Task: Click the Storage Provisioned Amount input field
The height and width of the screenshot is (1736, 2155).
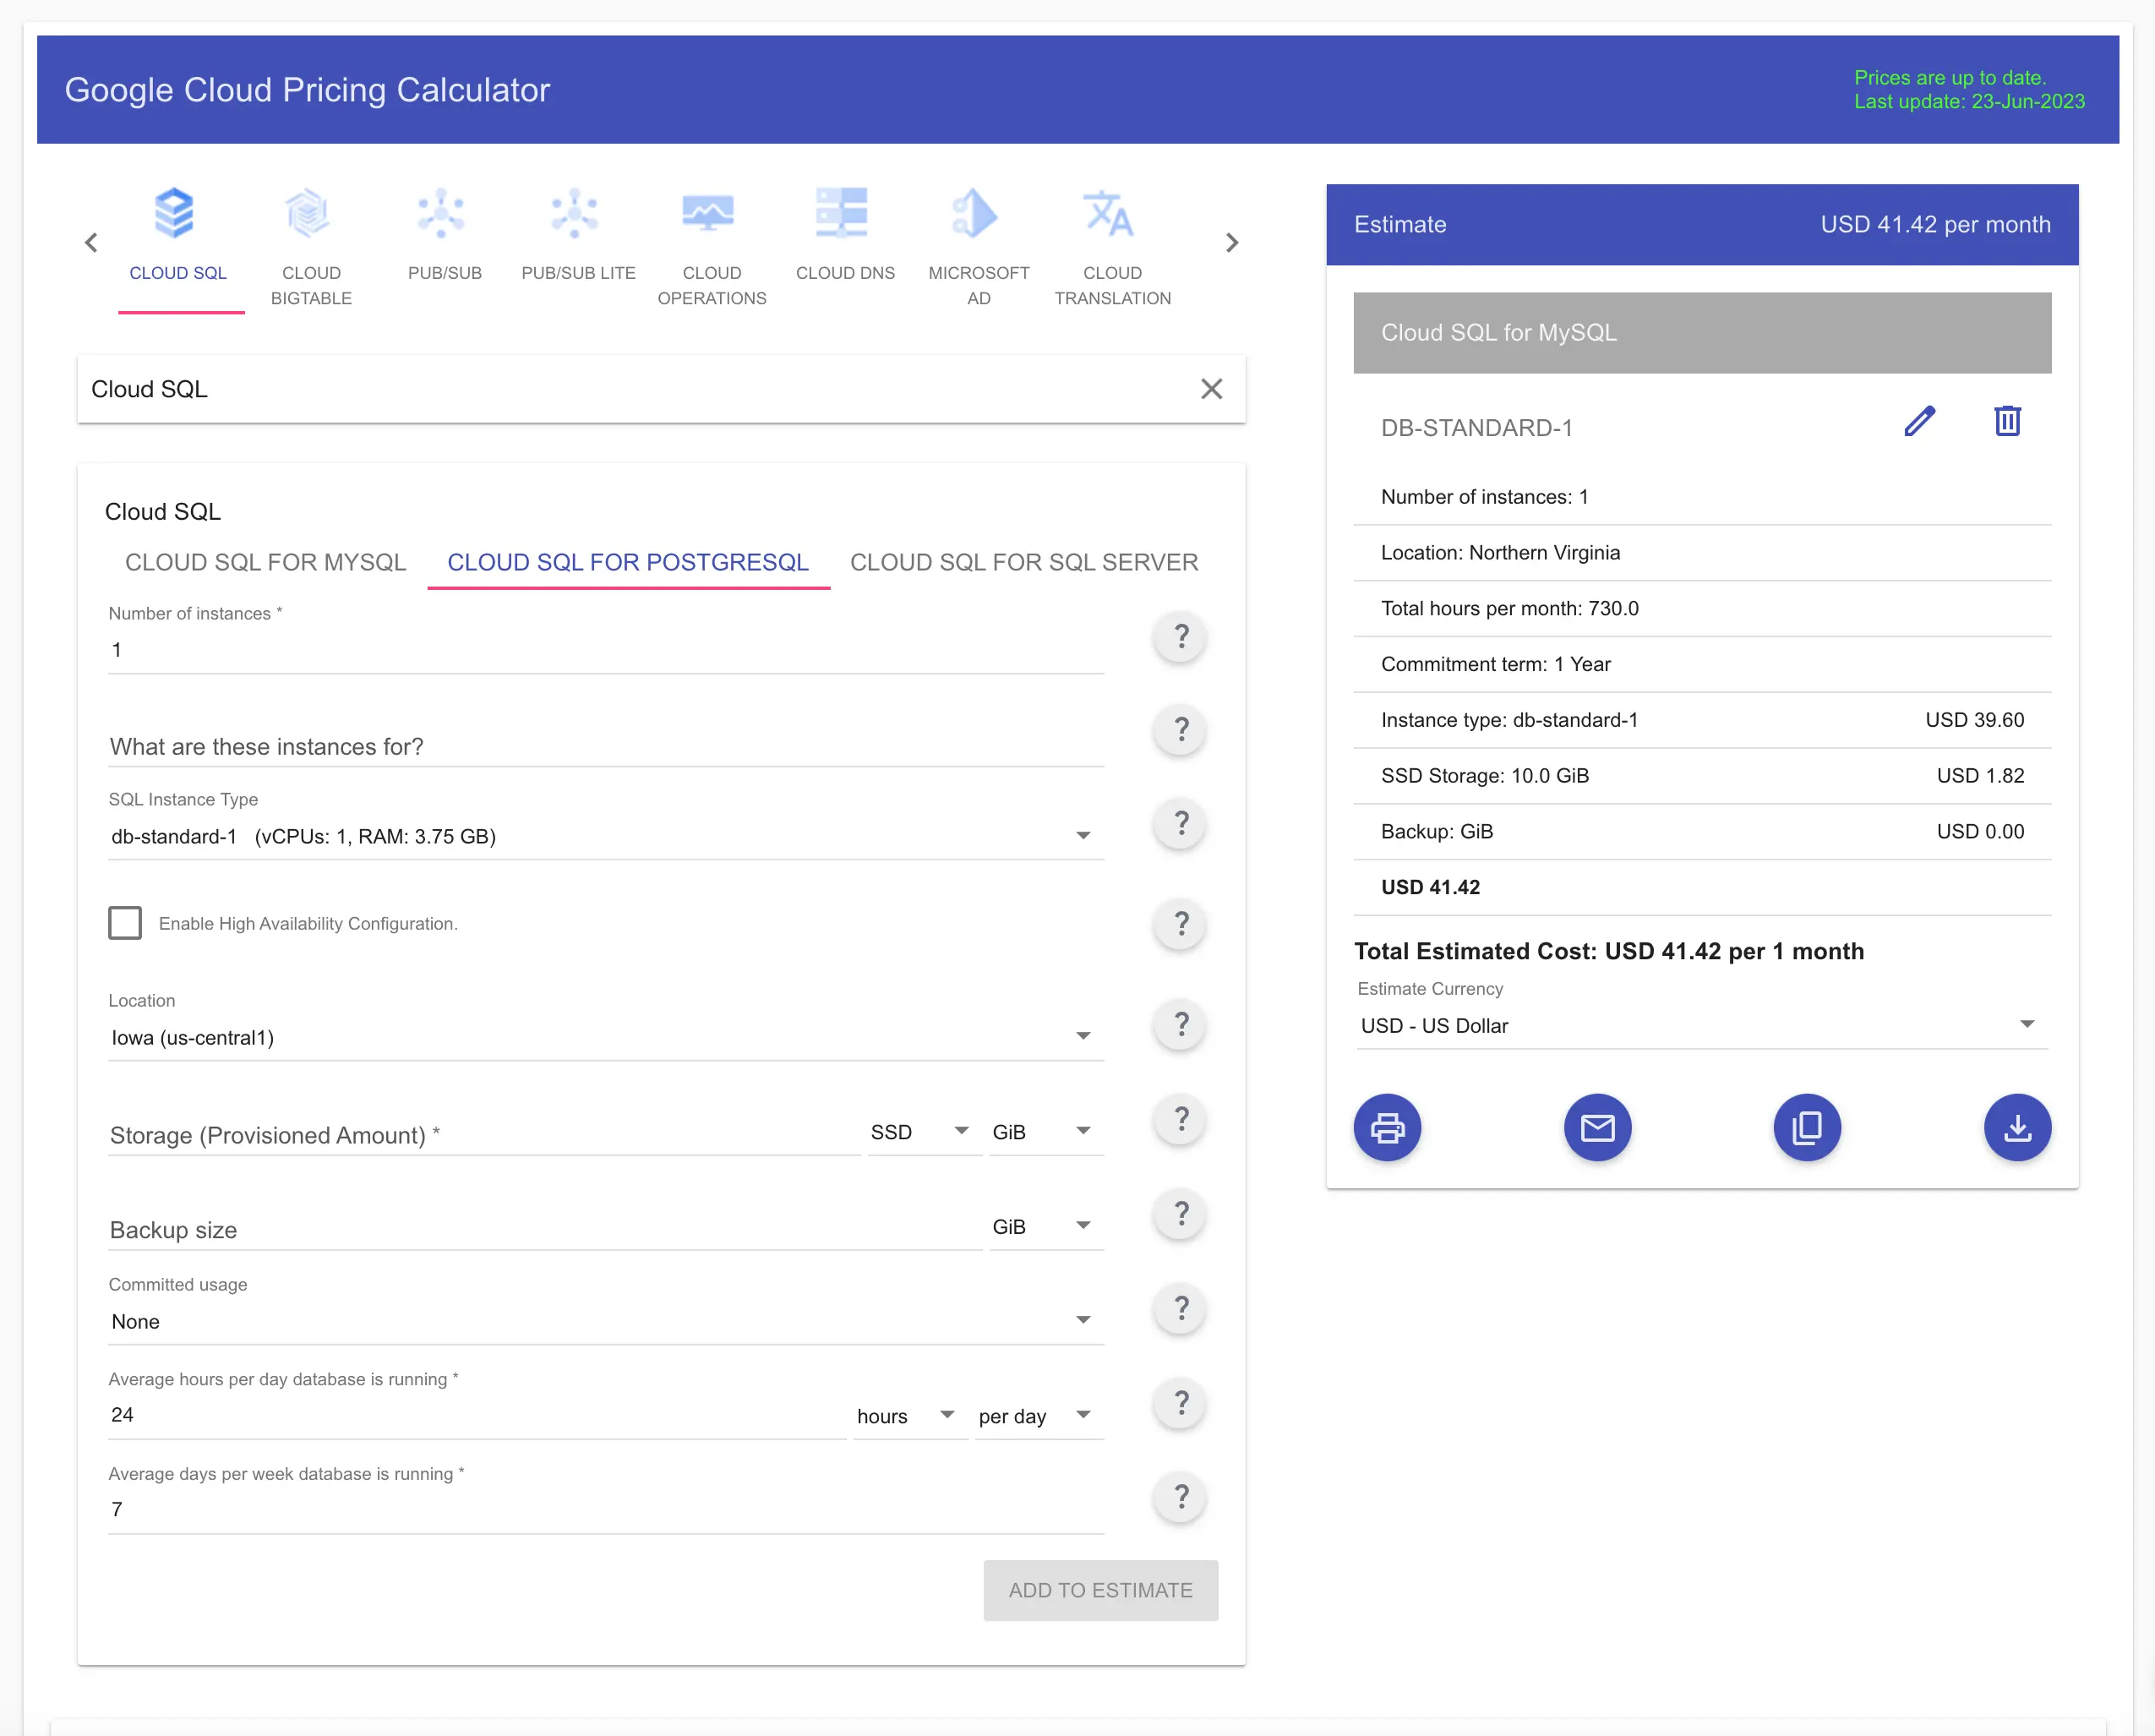Action: [480, 1134]
